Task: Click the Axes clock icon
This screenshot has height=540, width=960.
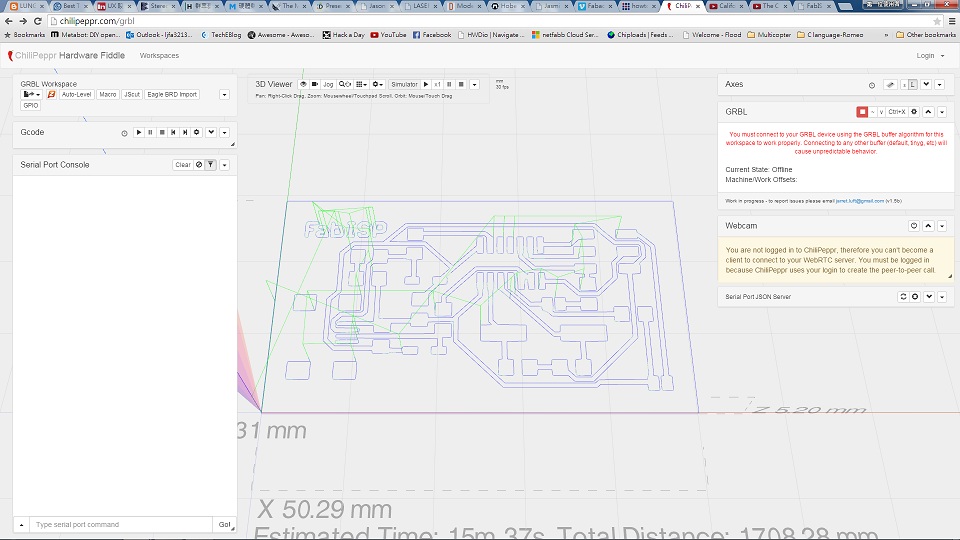Action: [872, 85]
